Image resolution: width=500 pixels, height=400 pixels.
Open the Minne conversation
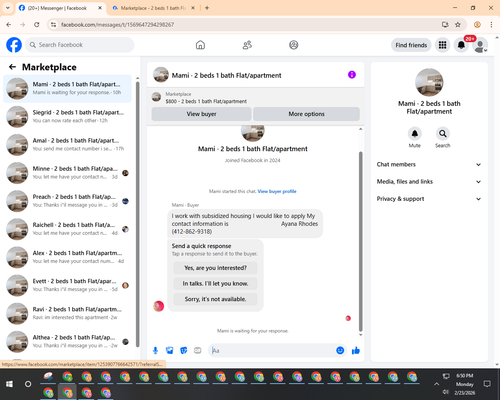[x=68, y=173]
